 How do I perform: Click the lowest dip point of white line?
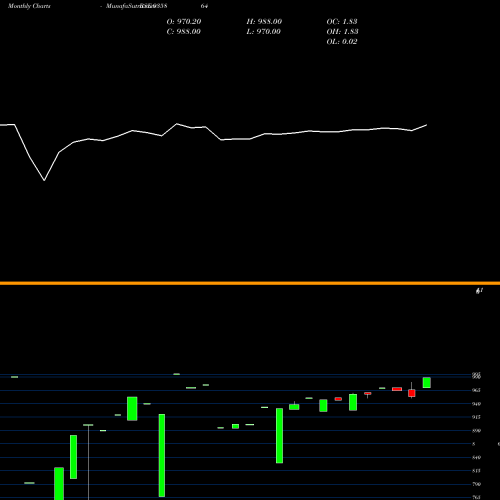44,180
